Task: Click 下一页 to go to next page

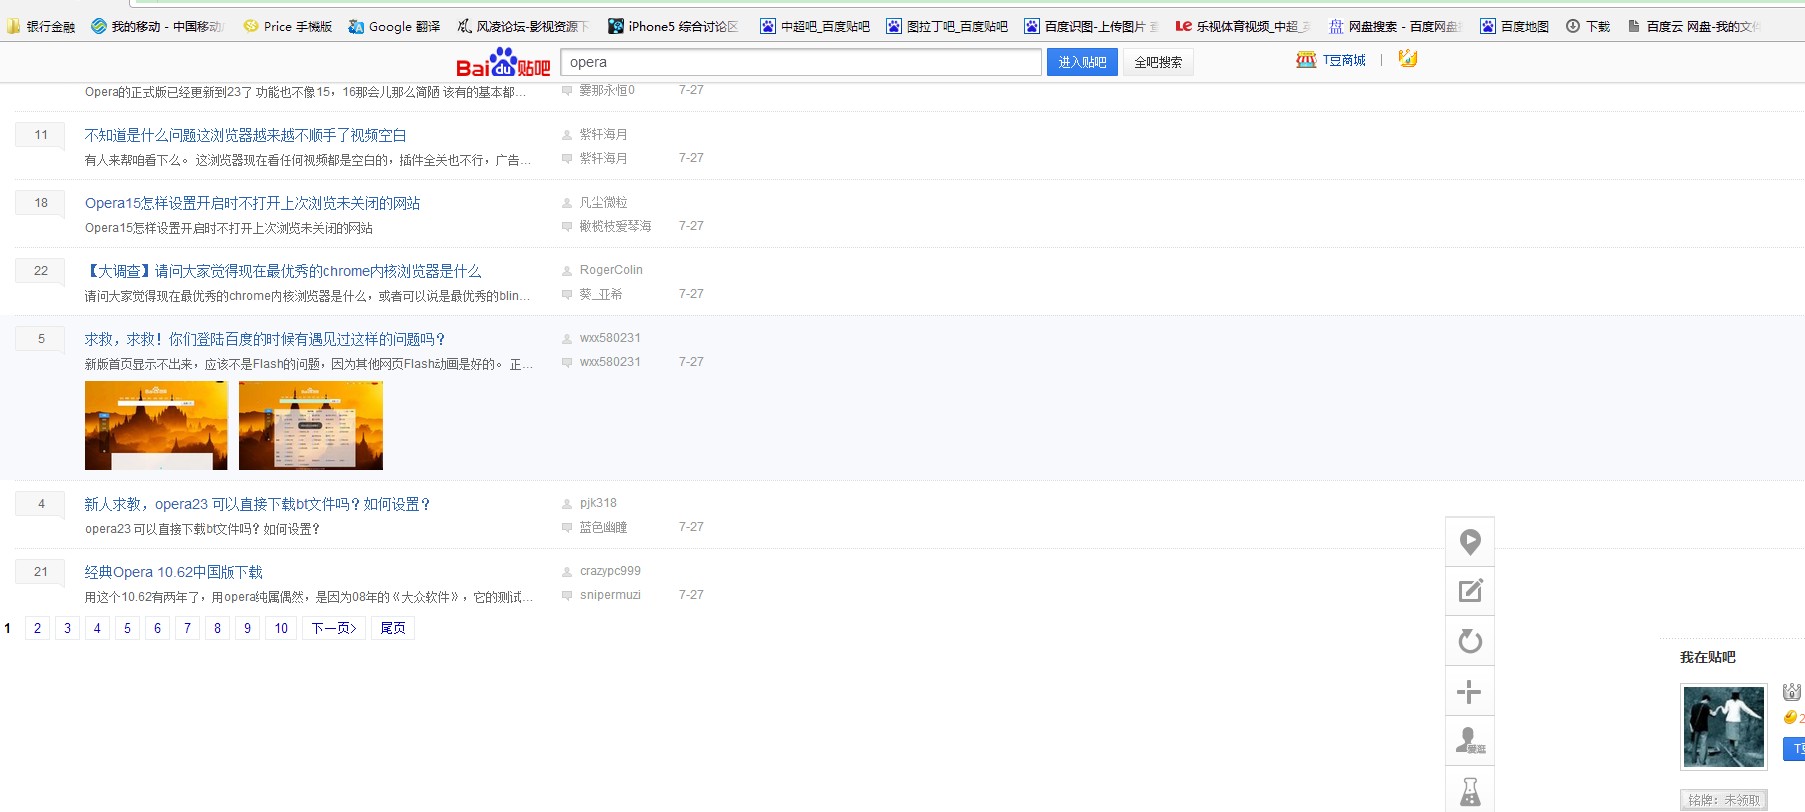Action: (334, 628)
